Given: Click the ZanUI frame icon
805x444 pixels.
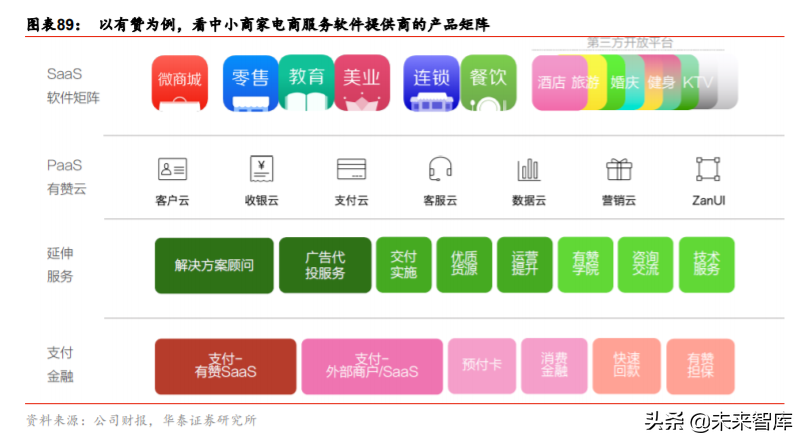Looking at the screenshot, I should pos(708,169).
